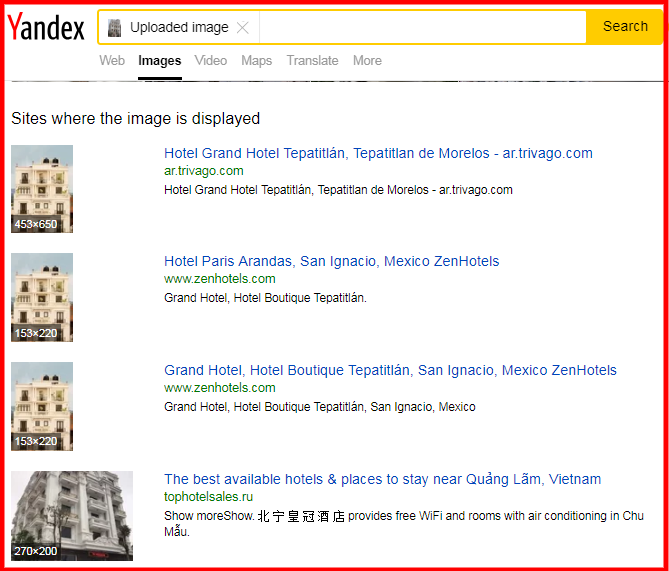Click the tophotelsales.ru URL
Image resolution: width=669 pixels, height=571 pixels.
[208, 497]
